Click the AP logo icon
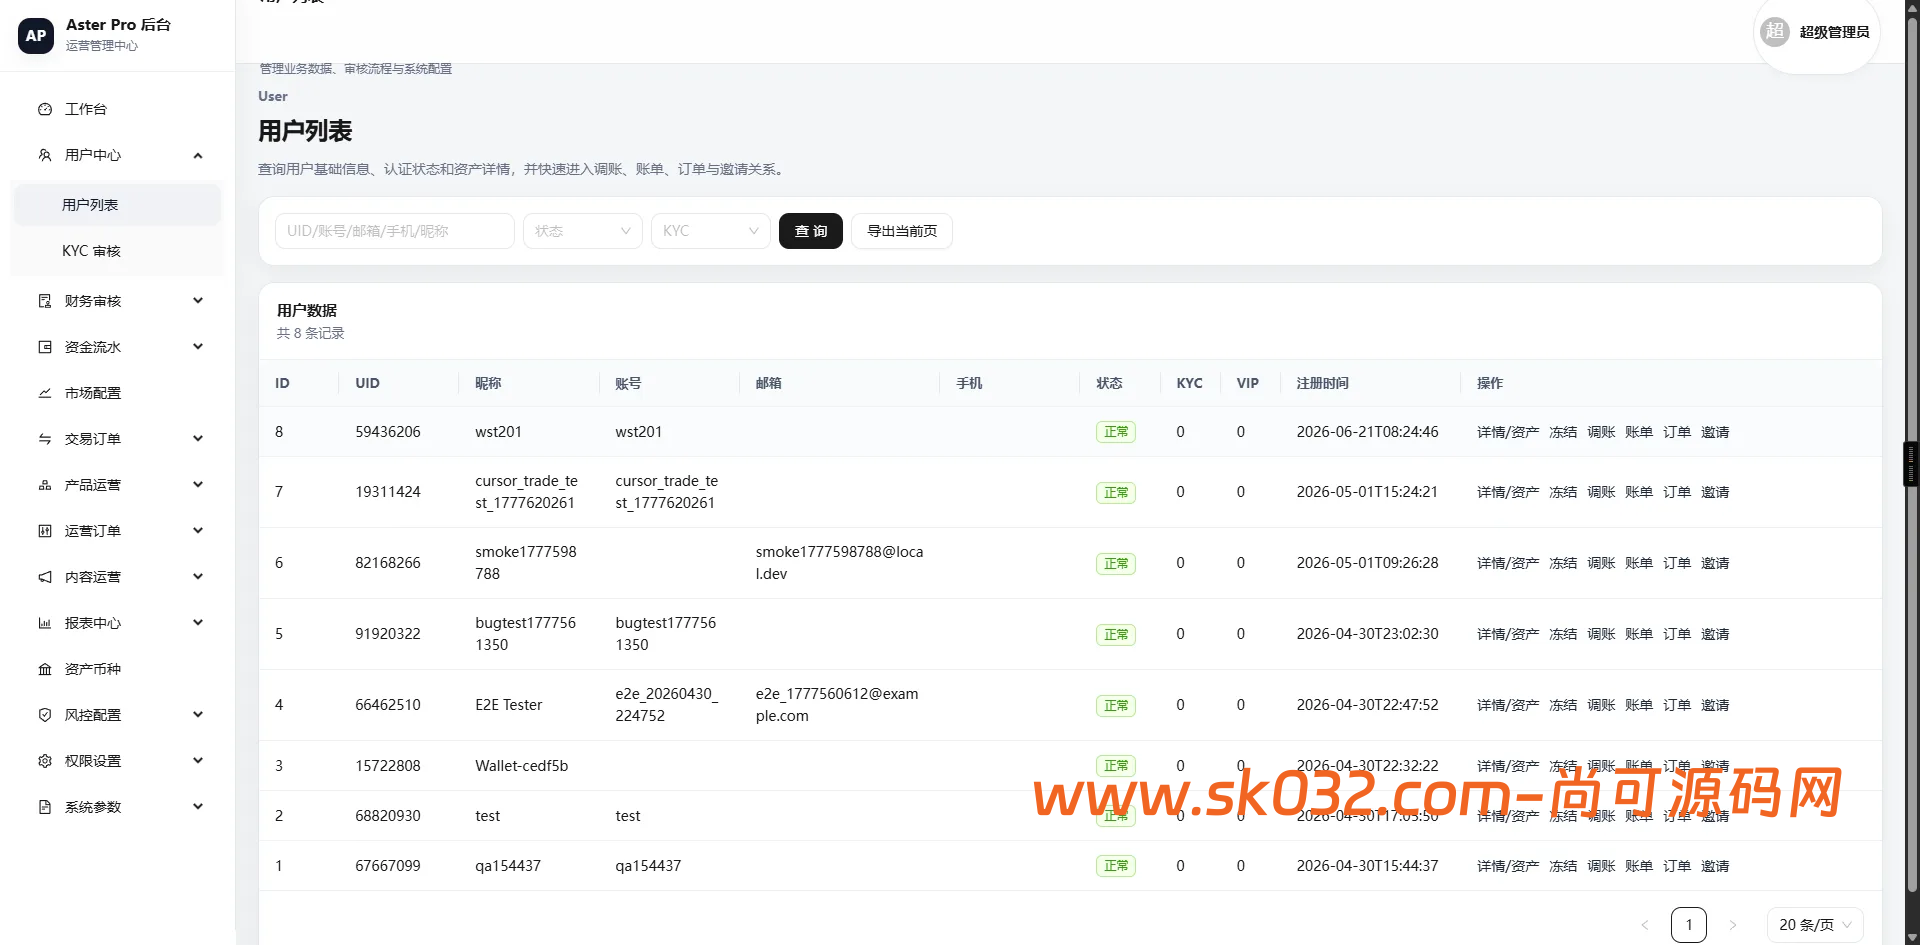Viewport: 1920px width, 945px height. [x=36, y=35]
